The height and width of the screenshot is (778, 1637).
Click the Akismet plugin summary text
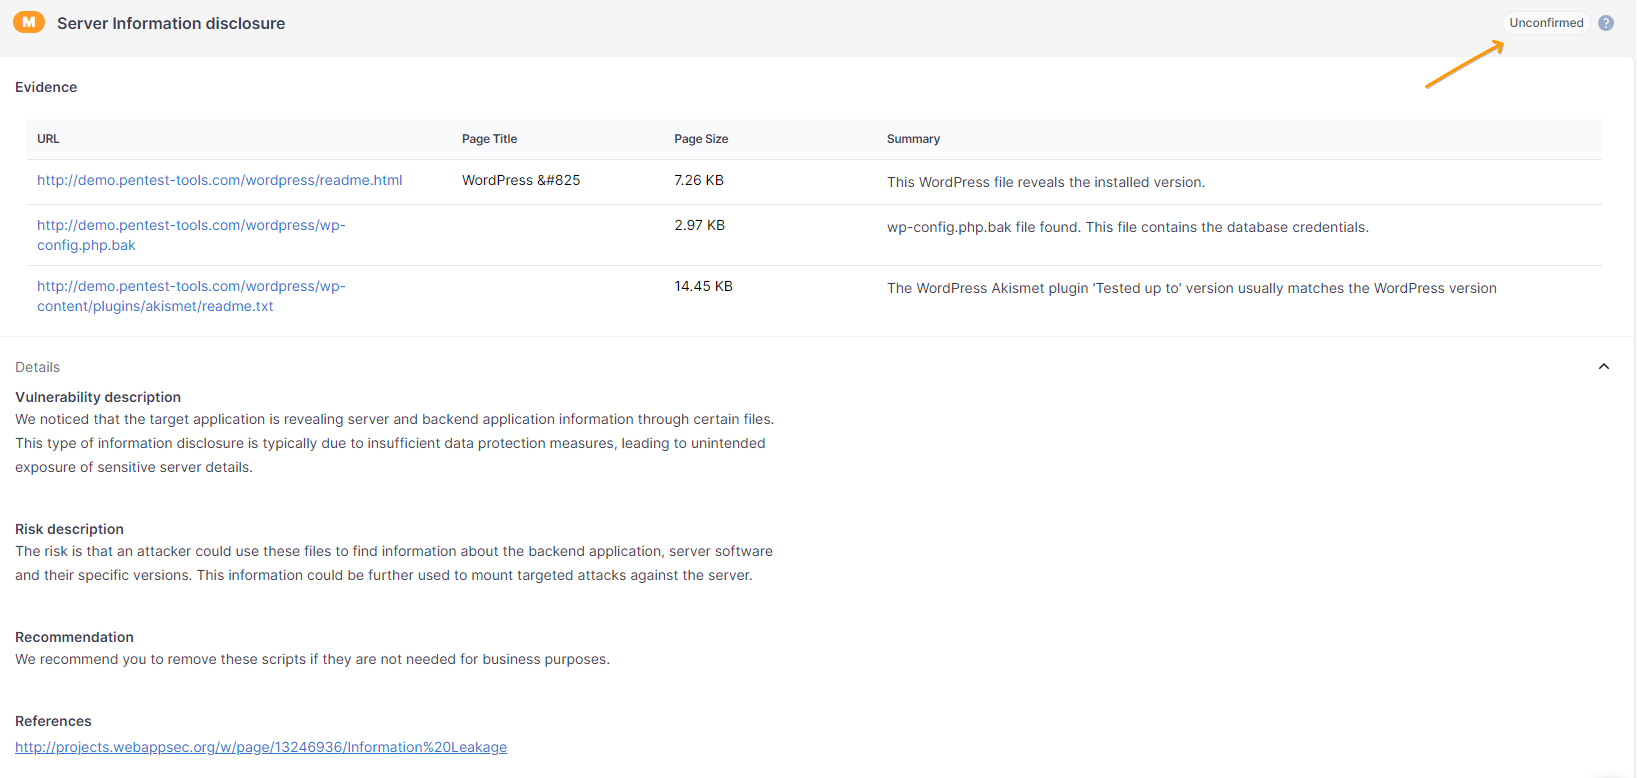[x=1191, y=288]
